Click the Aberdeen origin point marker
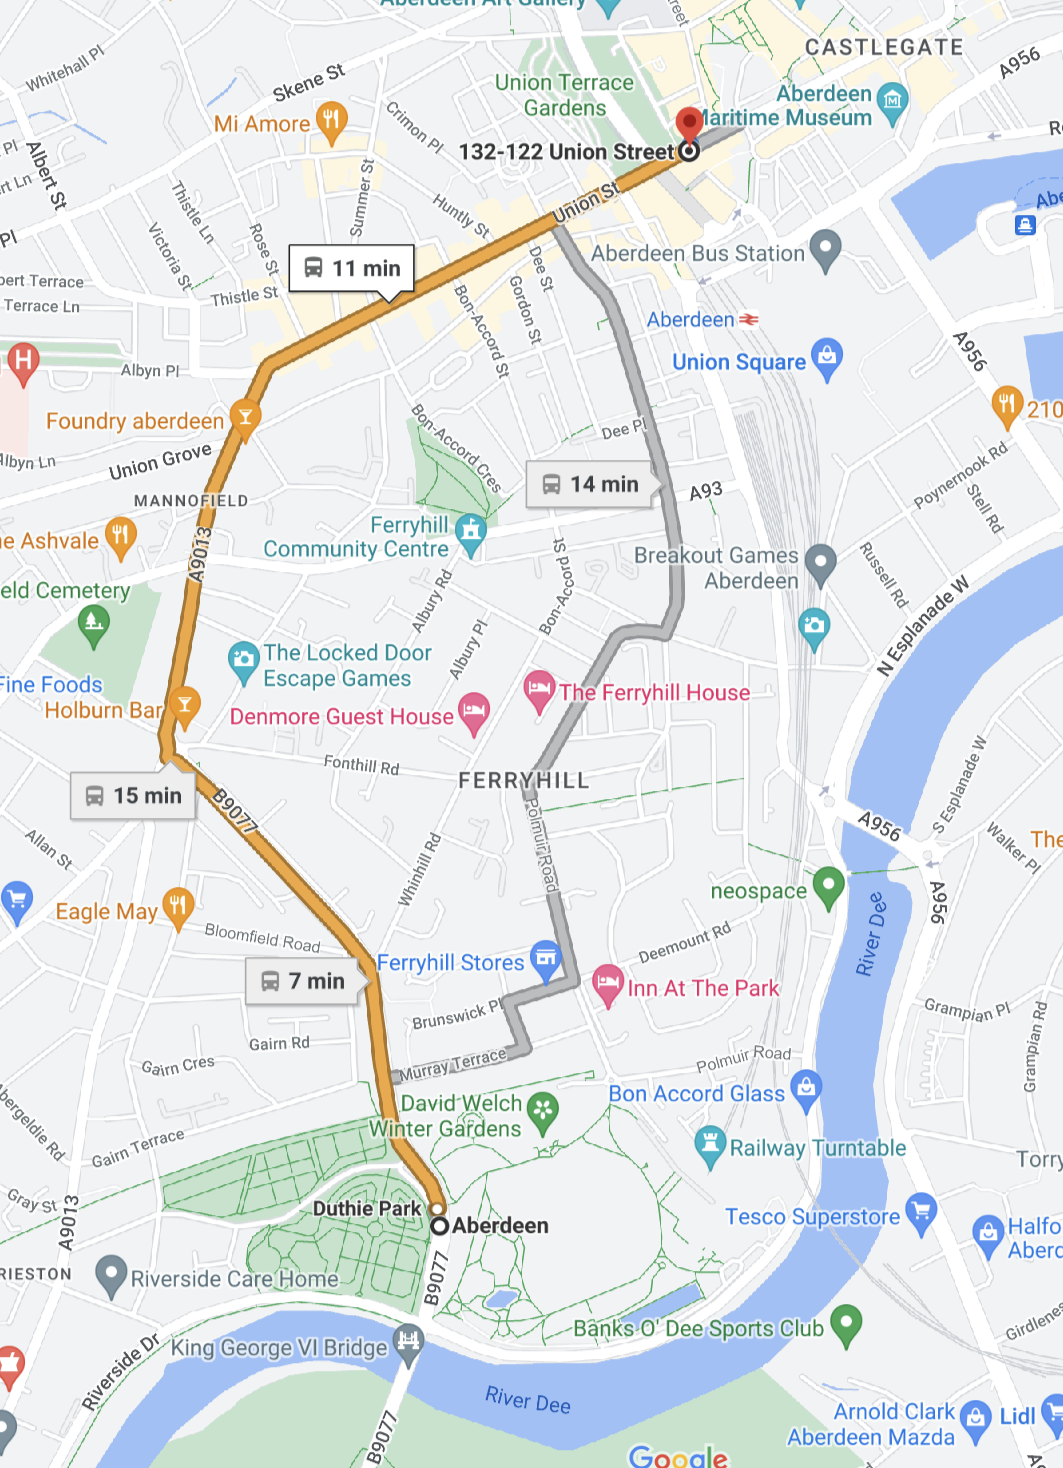 [439, 1226]
